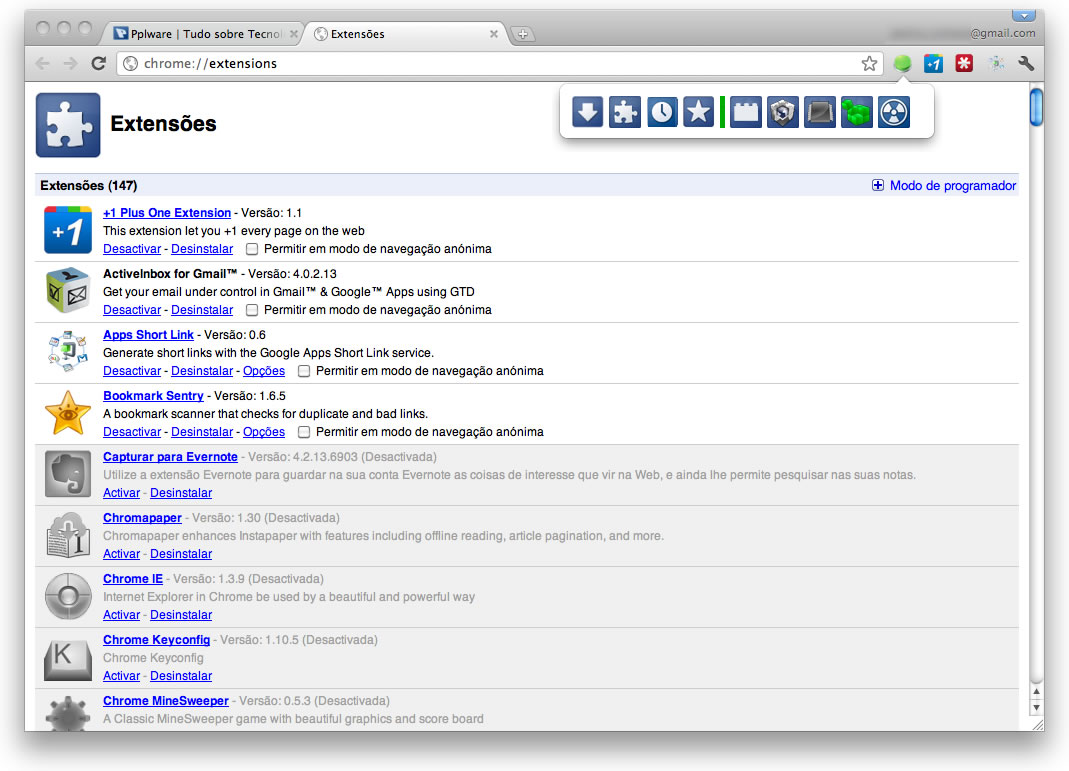Click Opções link for Apps Short Link

click(264, 371)
